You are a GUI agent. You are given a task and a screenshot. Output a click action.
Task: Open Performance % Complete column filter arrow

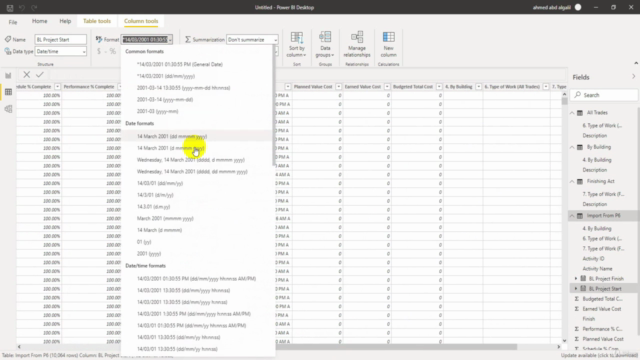click(120, 87)
